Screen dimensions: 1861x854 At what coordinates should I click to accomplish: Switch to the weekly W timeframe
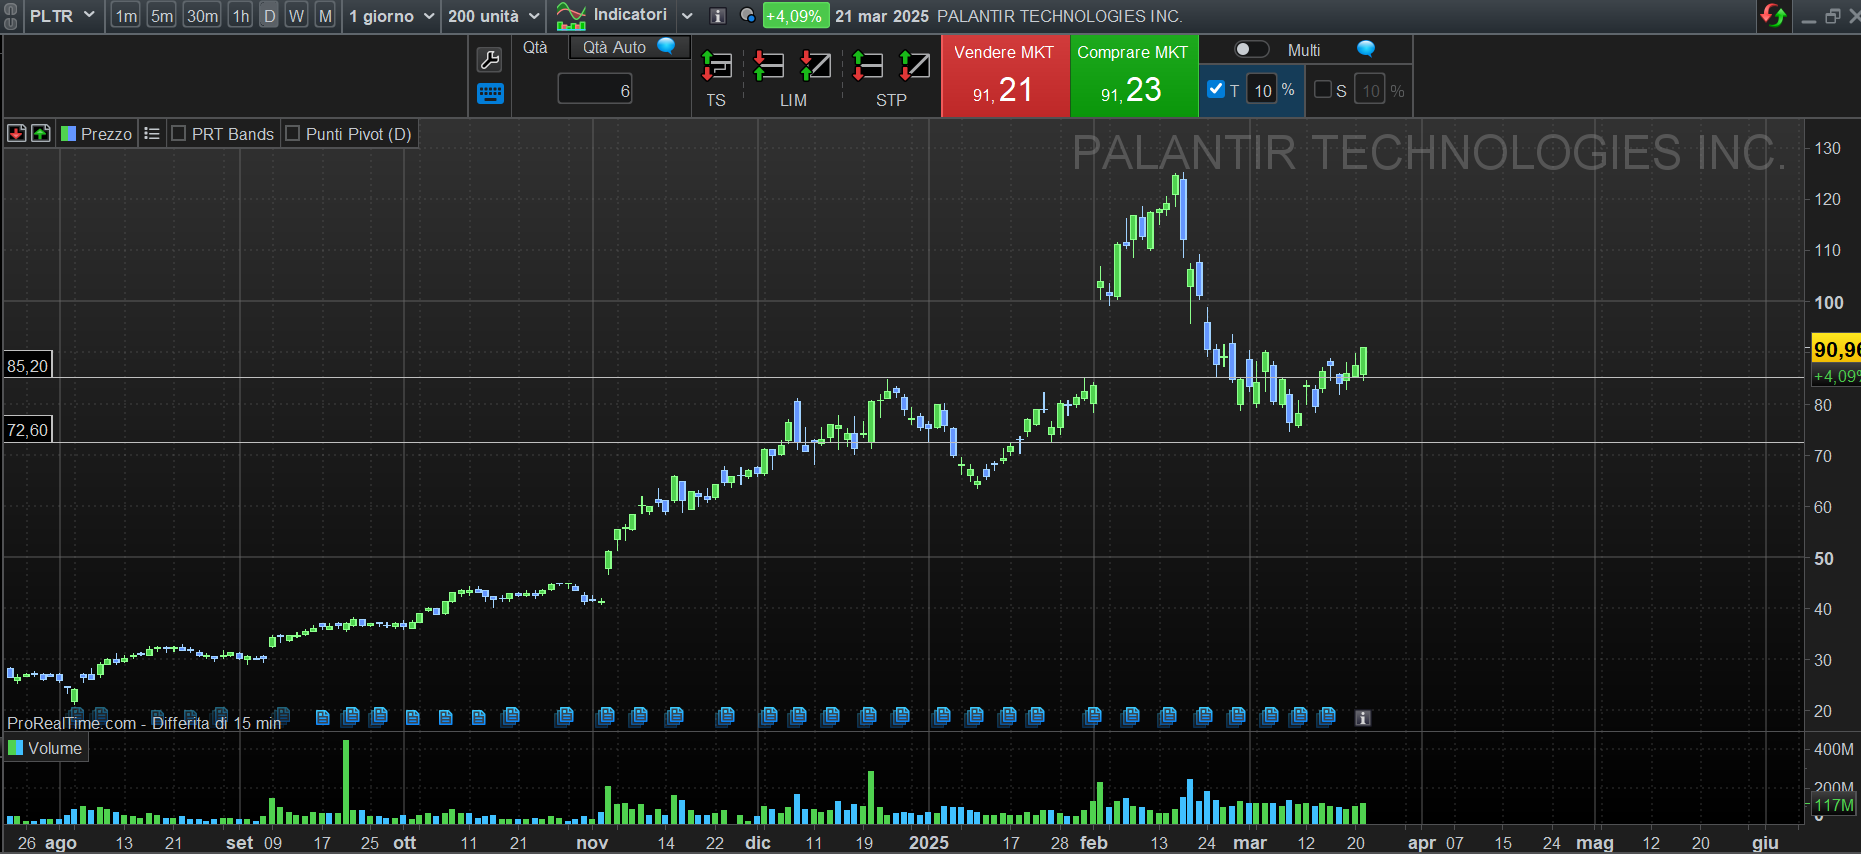296,16
